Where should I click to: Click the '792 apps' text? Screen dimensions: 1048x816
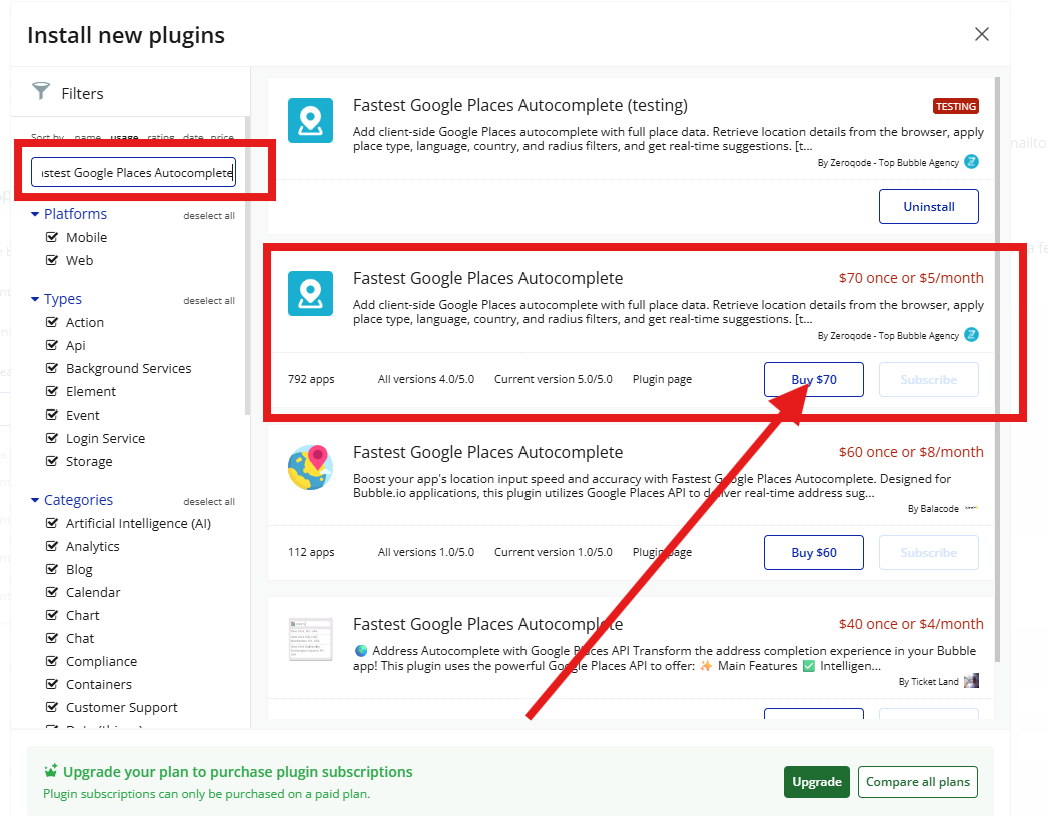pyautogui.click(x=311, y=379)
